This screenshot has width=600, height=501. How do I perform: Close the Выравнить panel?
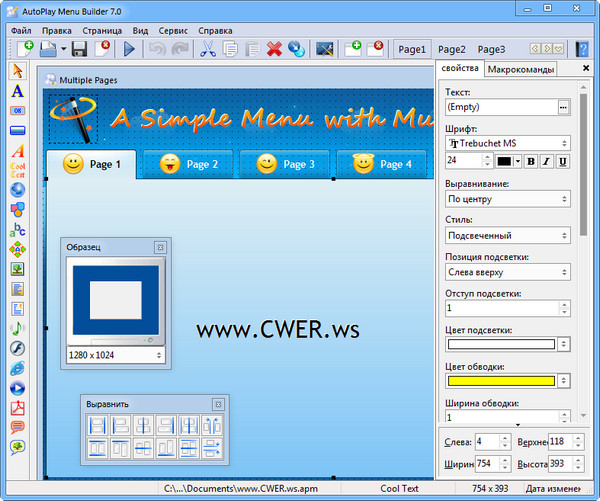pos(218,405)
